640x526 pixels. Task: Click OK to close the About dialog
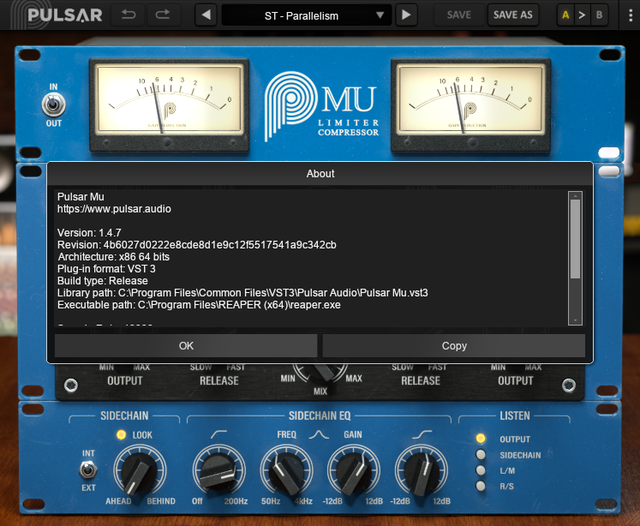coord(186,346)
